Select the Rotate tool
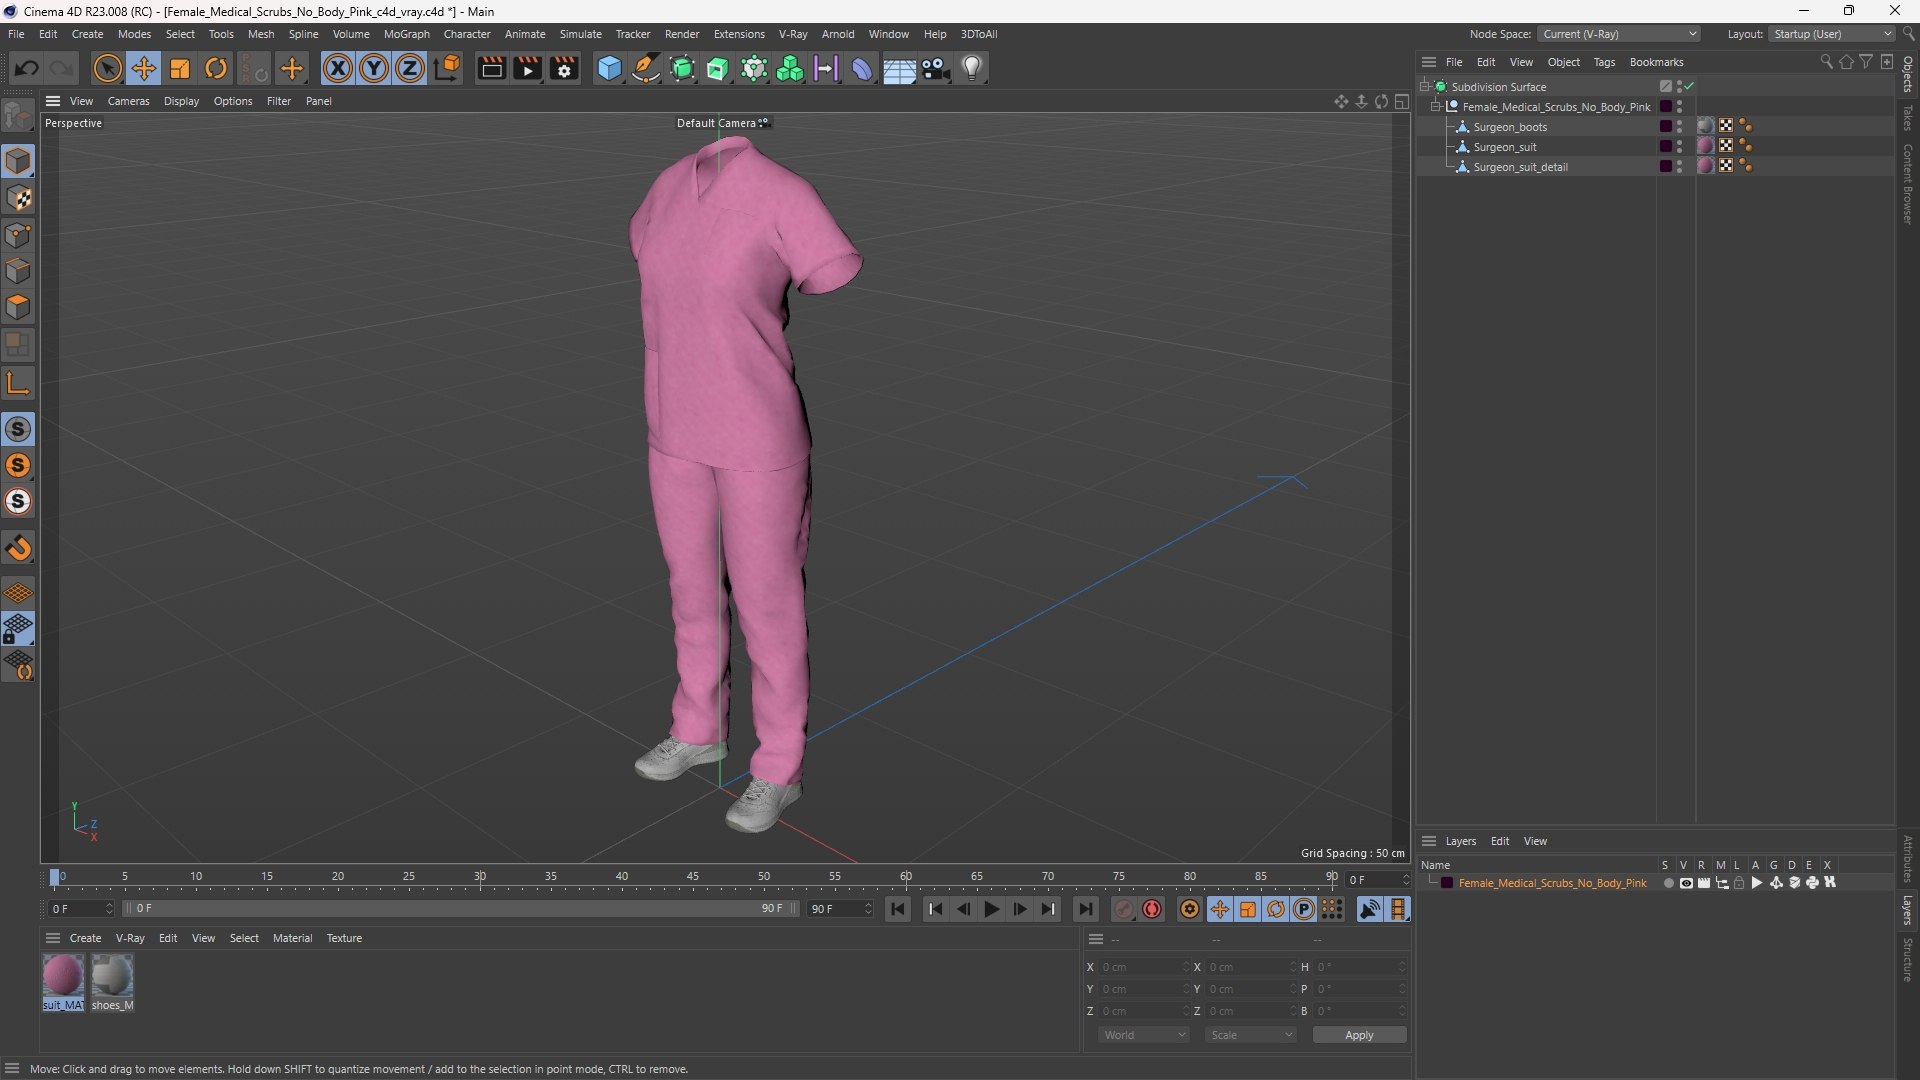The height and width of the screenshot is (1080, 1920). click(216, 68)
